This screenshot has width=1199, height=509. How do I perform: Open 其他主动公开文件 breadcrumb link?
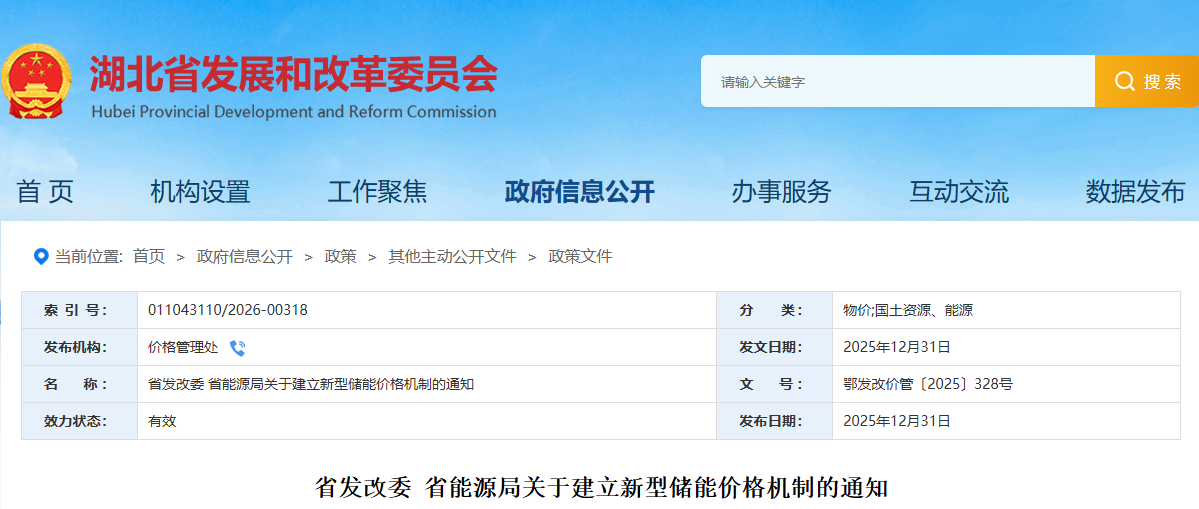coord(453,257)
